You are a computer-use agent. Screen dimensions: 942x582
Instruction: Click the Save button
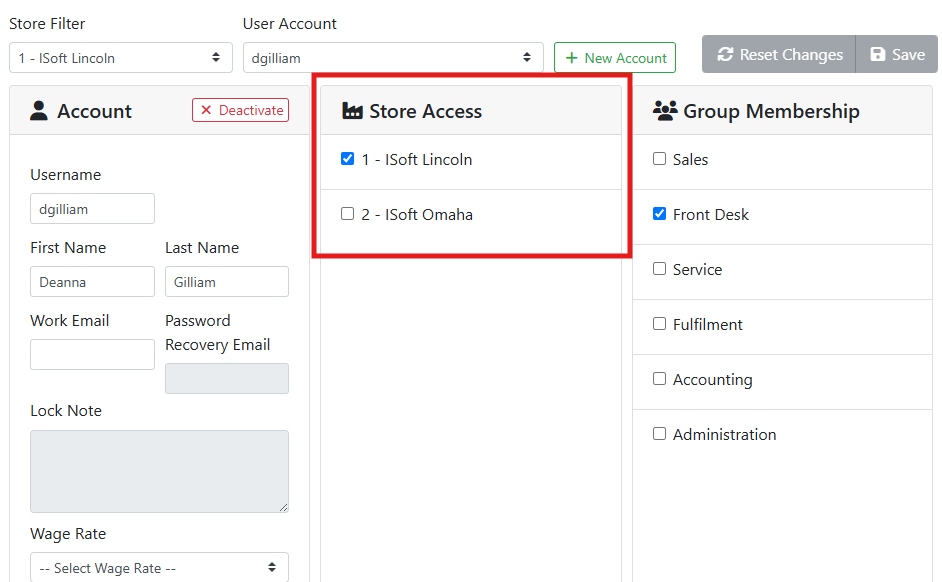[897, 55]
